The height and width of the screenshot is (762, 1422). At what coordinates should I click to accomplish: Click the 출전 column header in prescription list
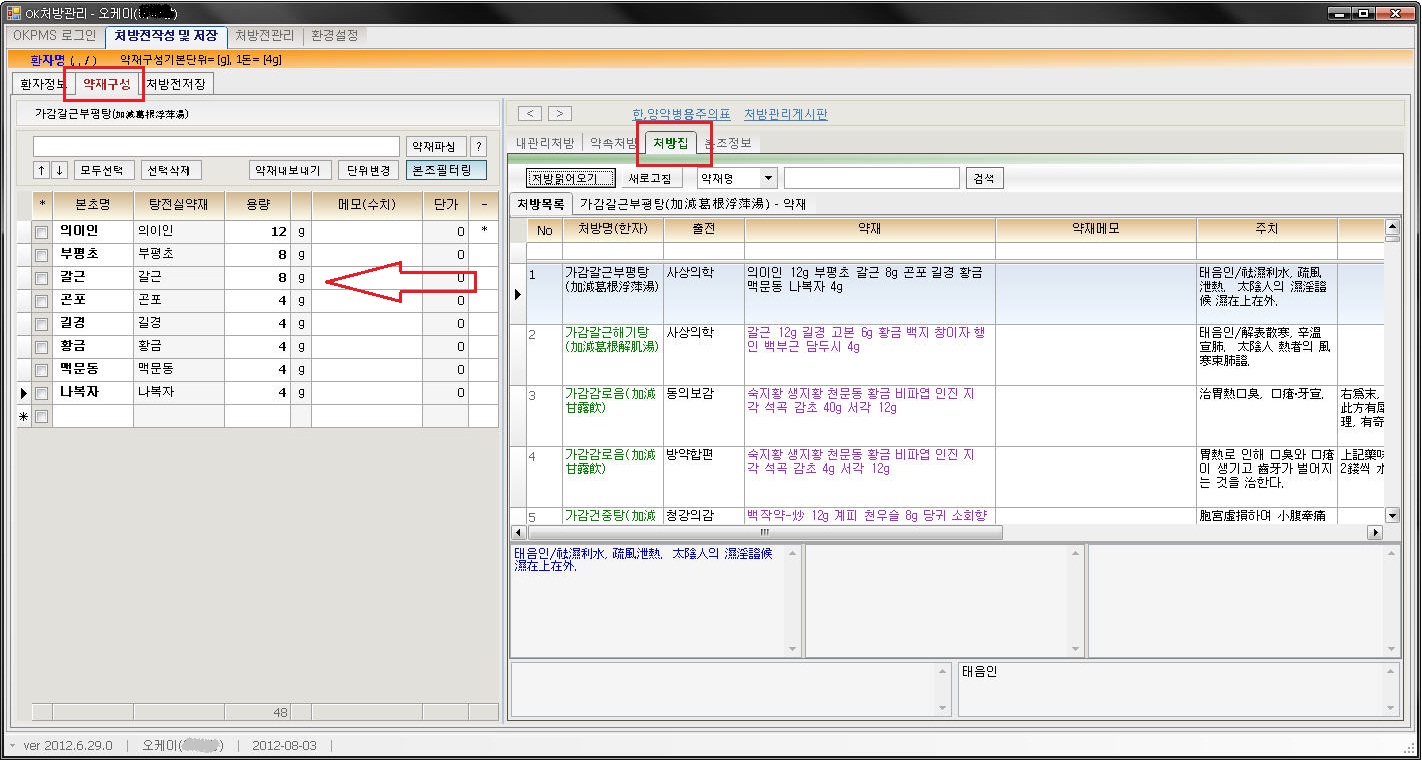(704, 229)
